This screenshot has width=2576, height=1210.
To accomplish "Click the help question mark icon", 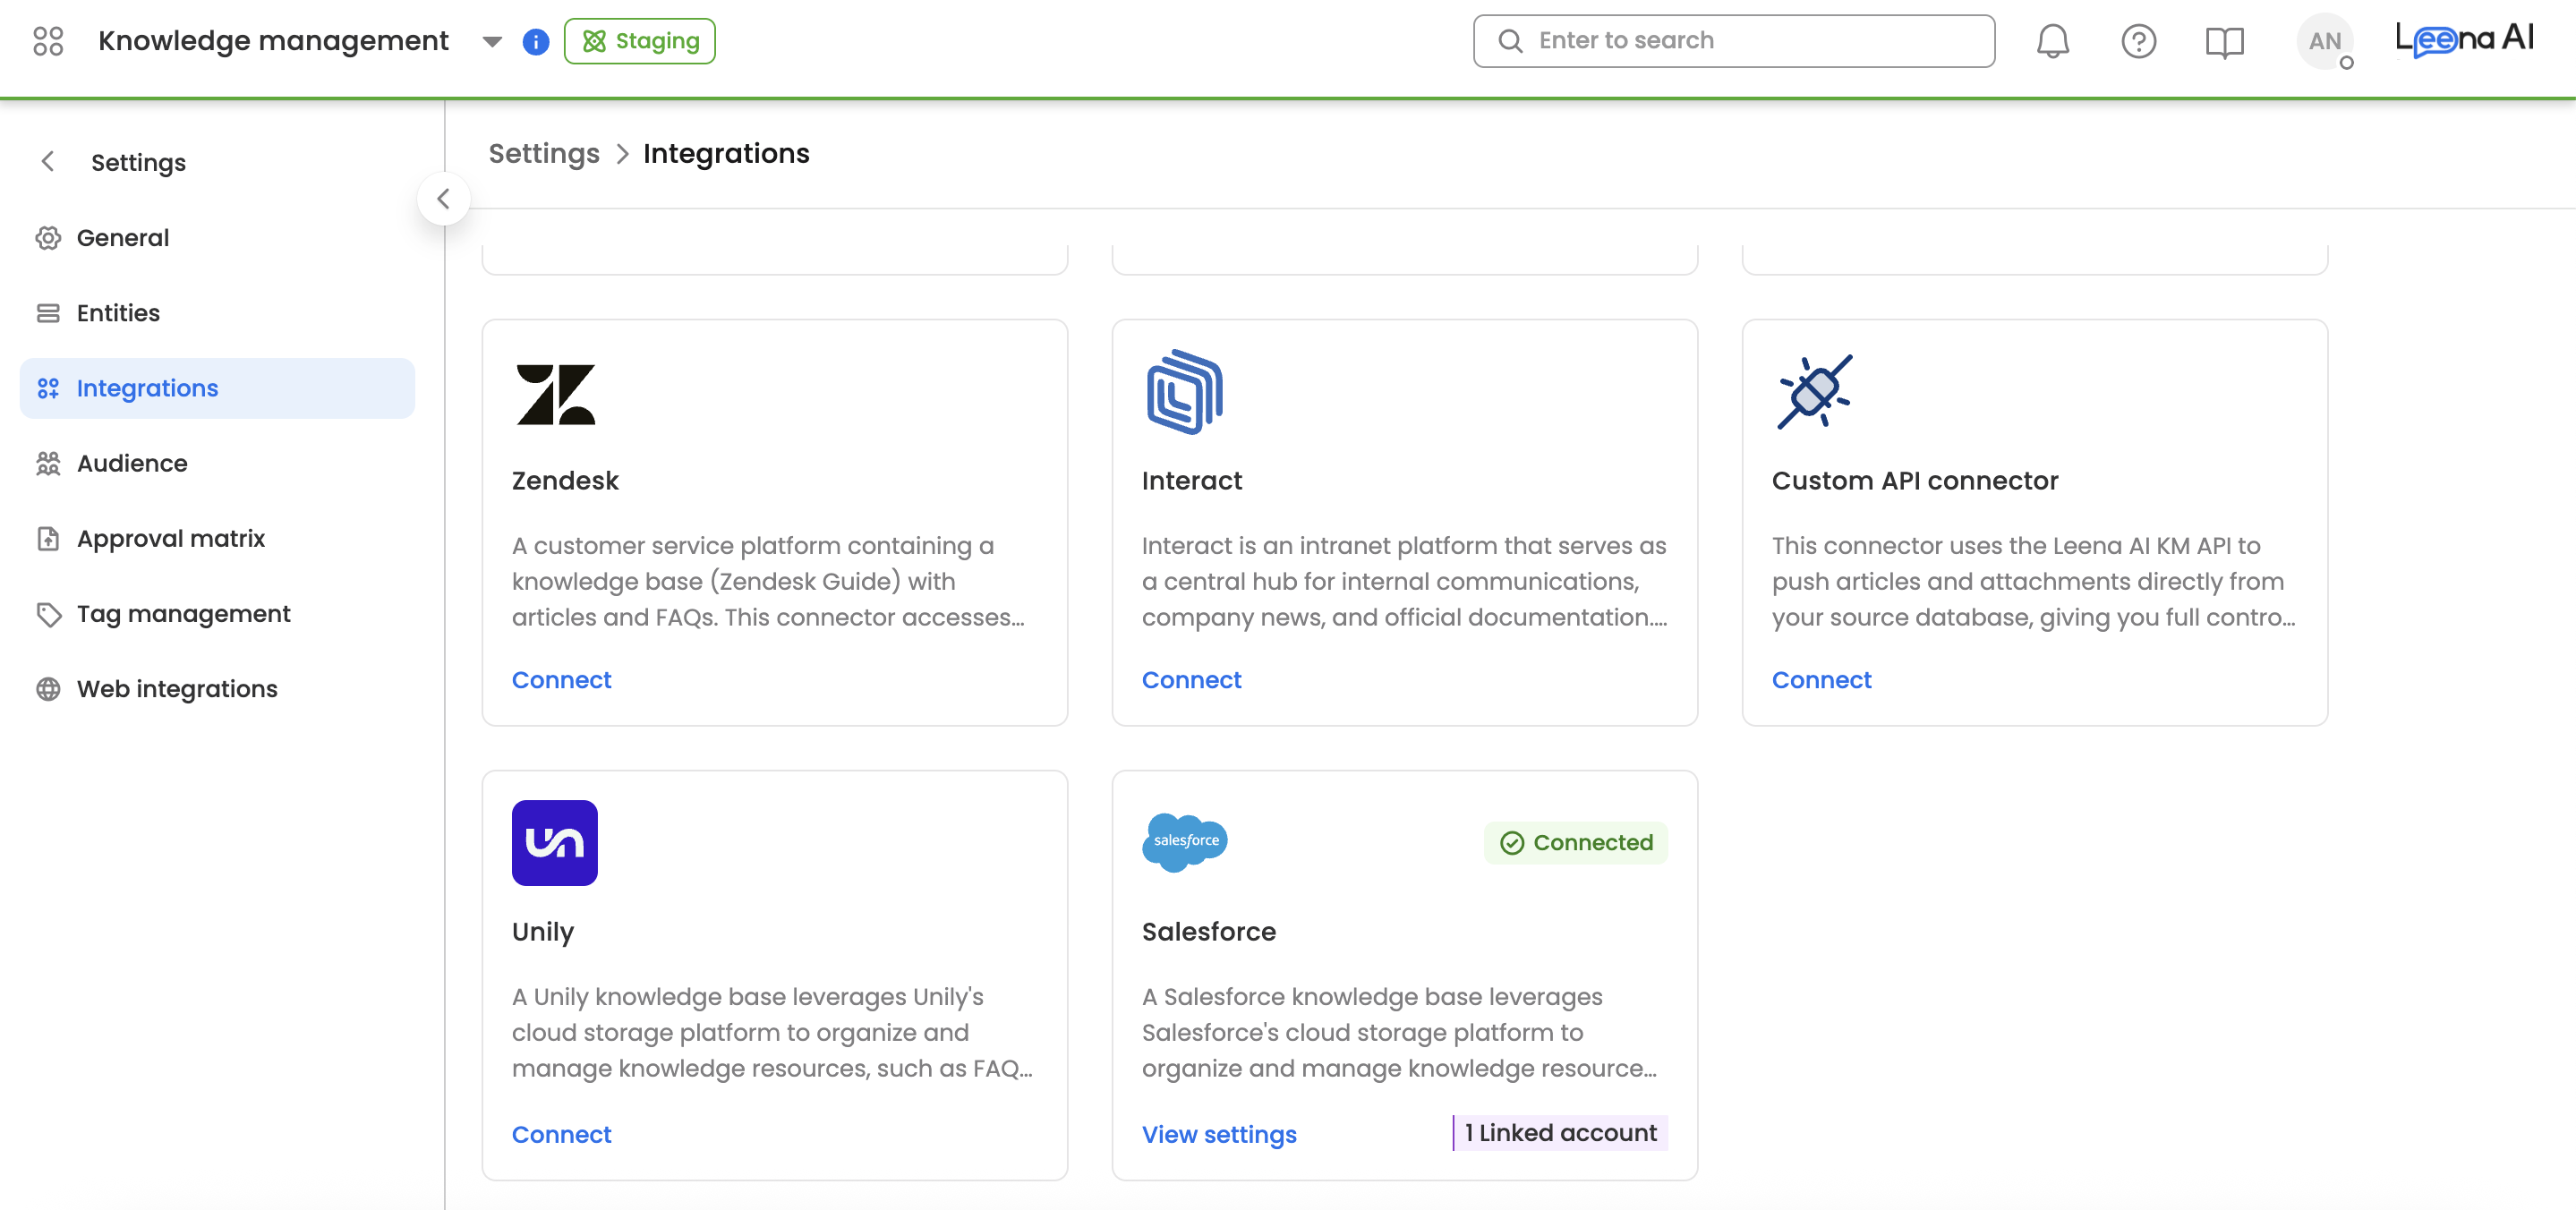I will tap(2138, 41).
